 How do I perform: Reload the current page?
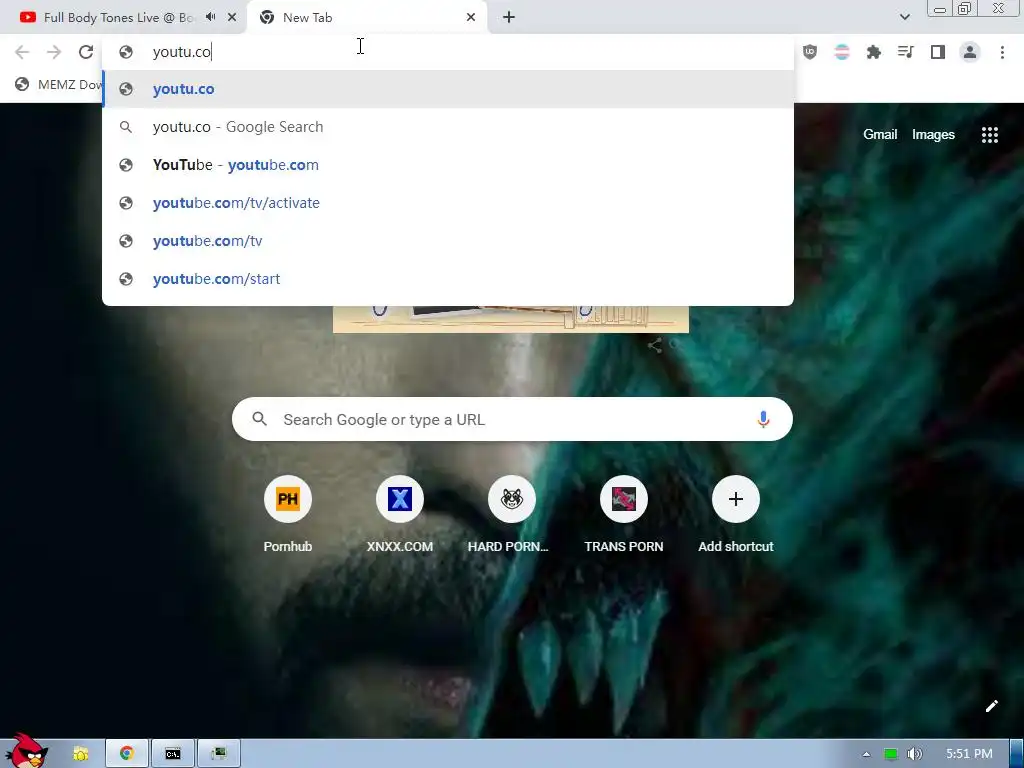point(86,52)
